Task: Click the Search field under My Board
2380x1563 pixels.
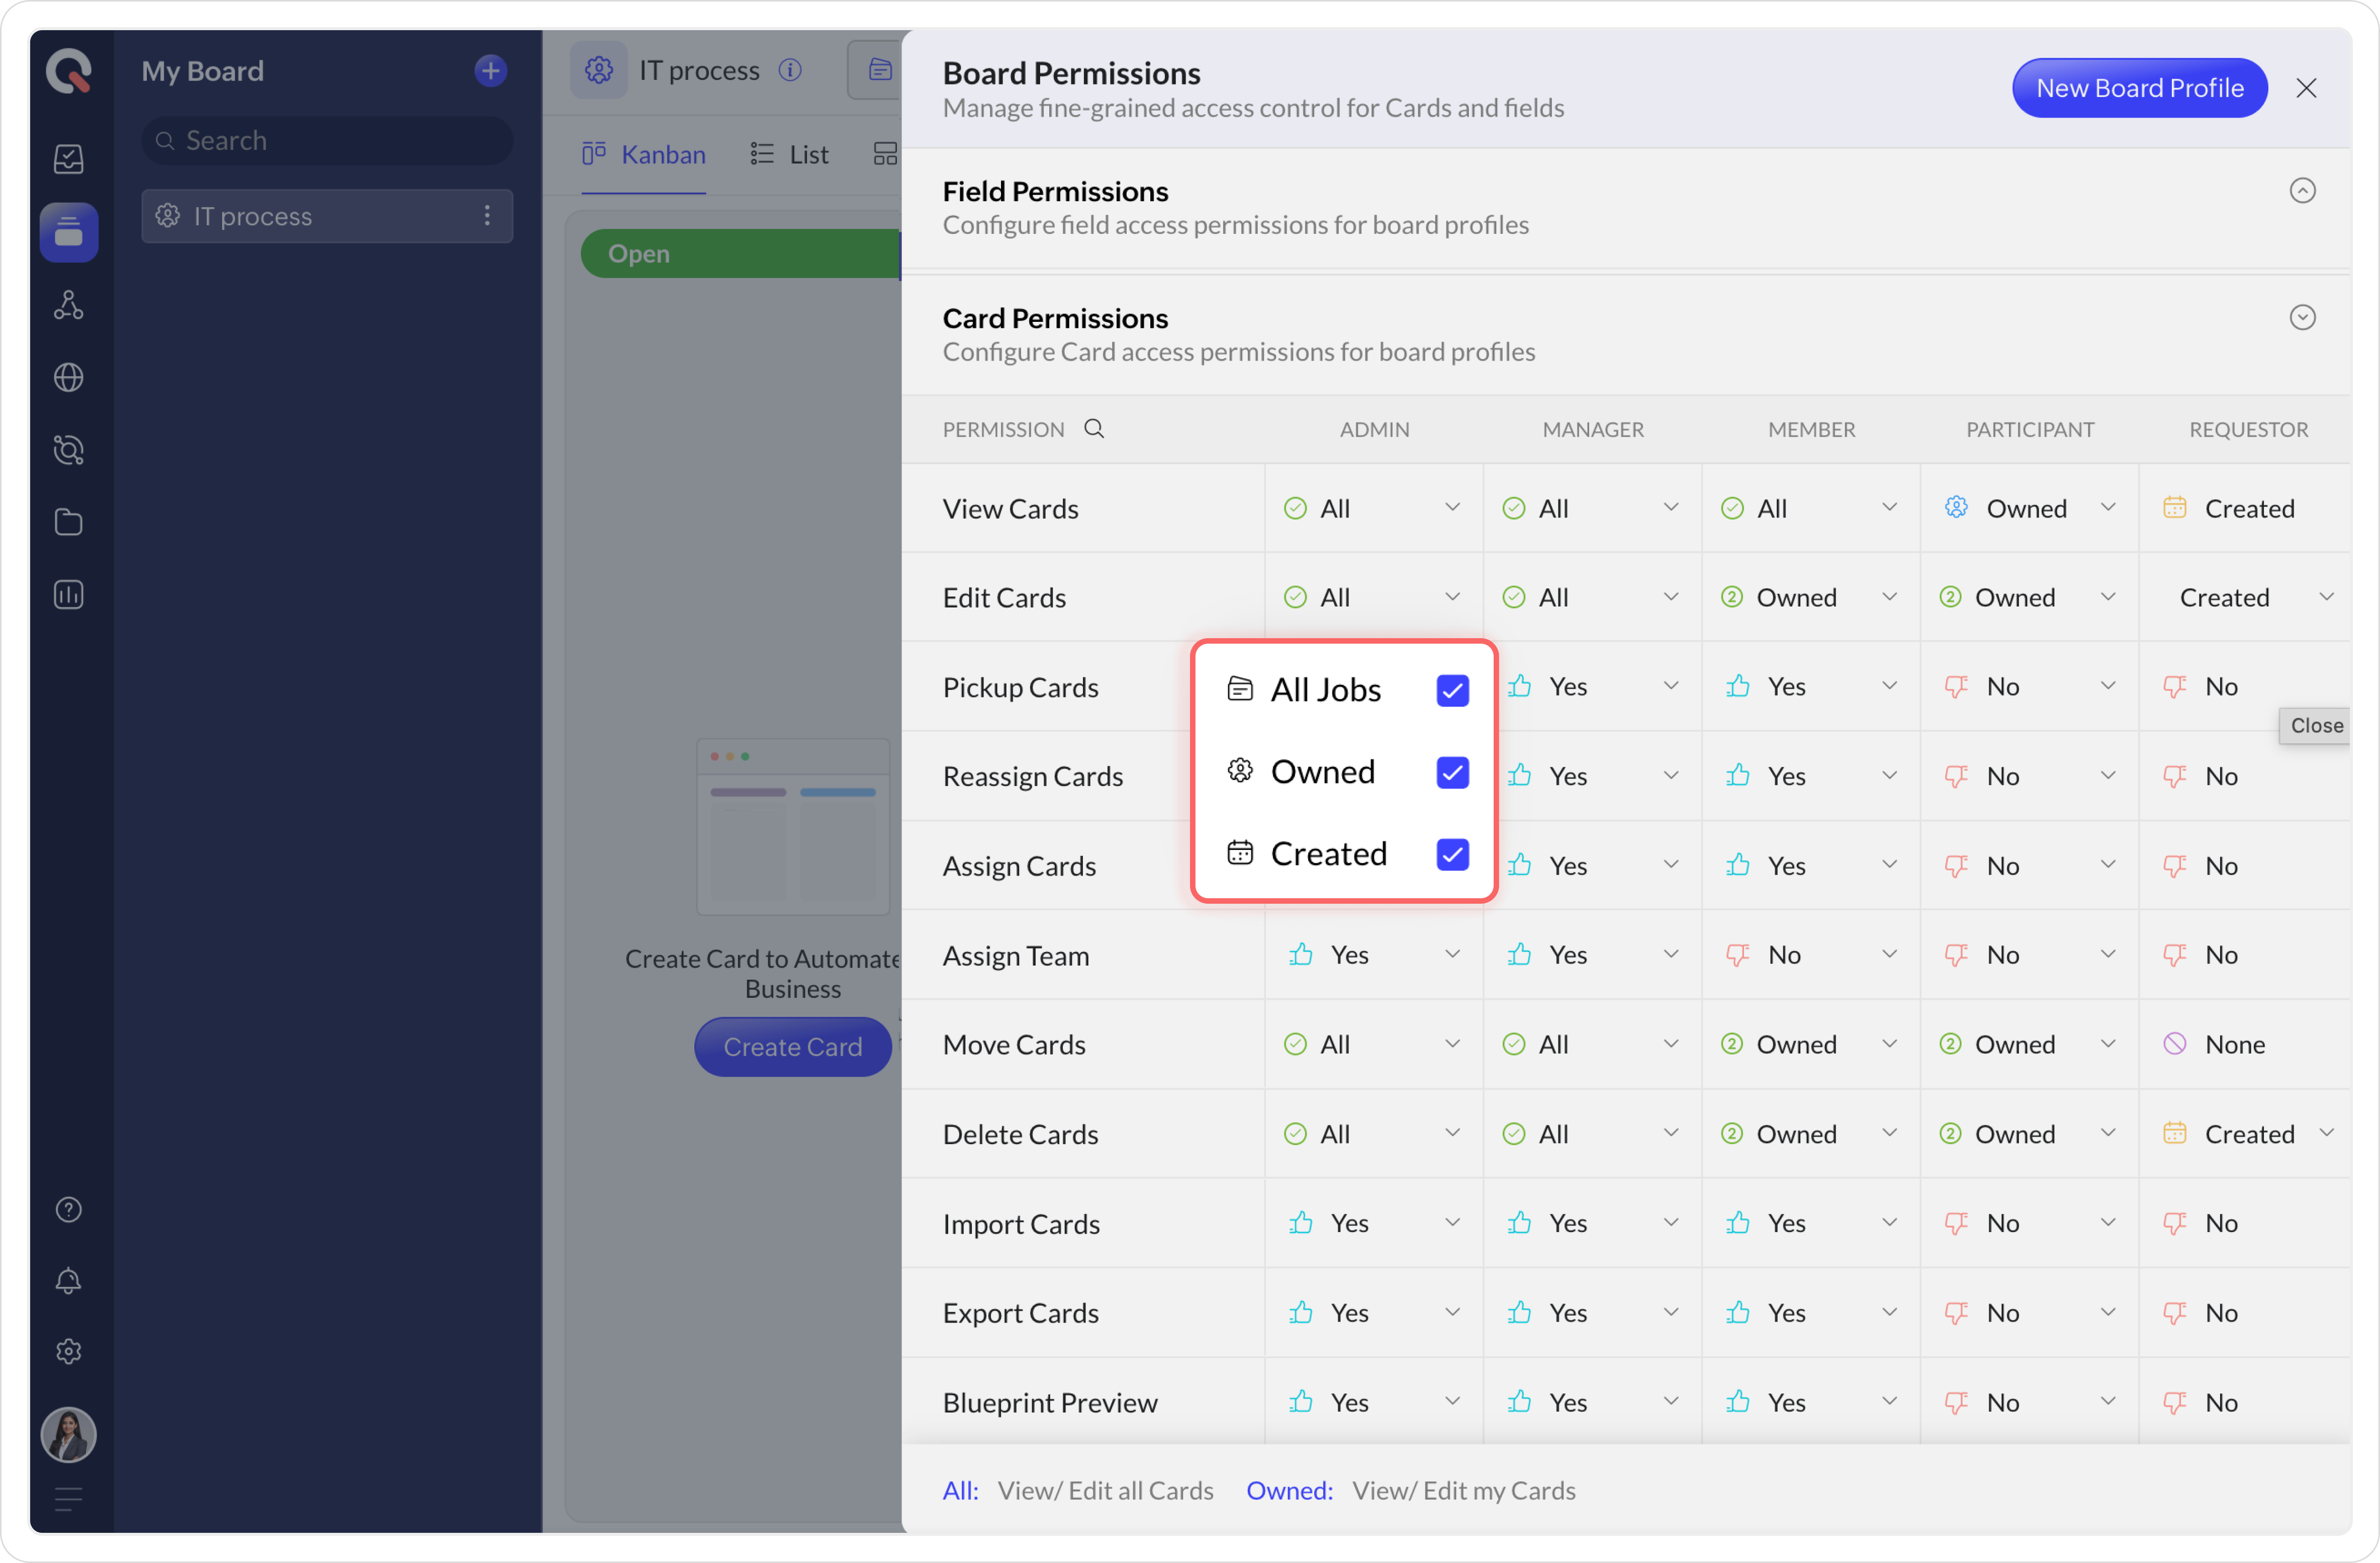Action: click(327, 141)
